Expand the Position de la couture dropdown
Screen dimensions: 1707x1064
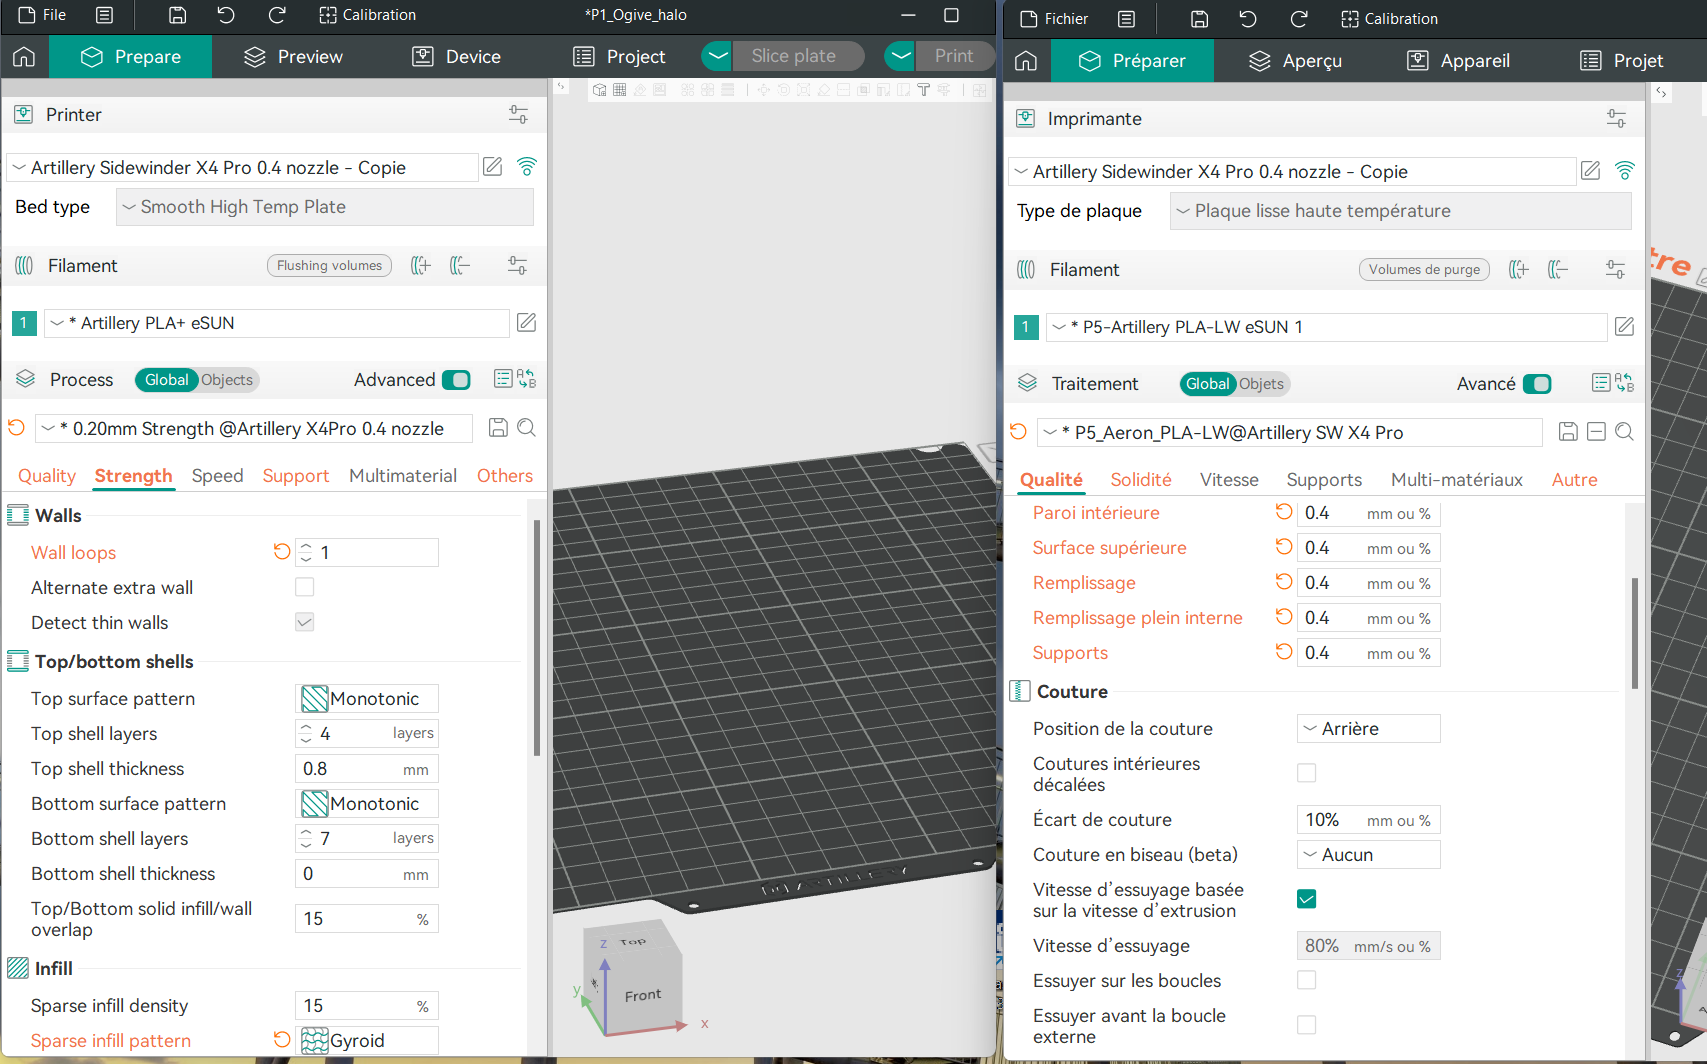(x=1368, y=729)
